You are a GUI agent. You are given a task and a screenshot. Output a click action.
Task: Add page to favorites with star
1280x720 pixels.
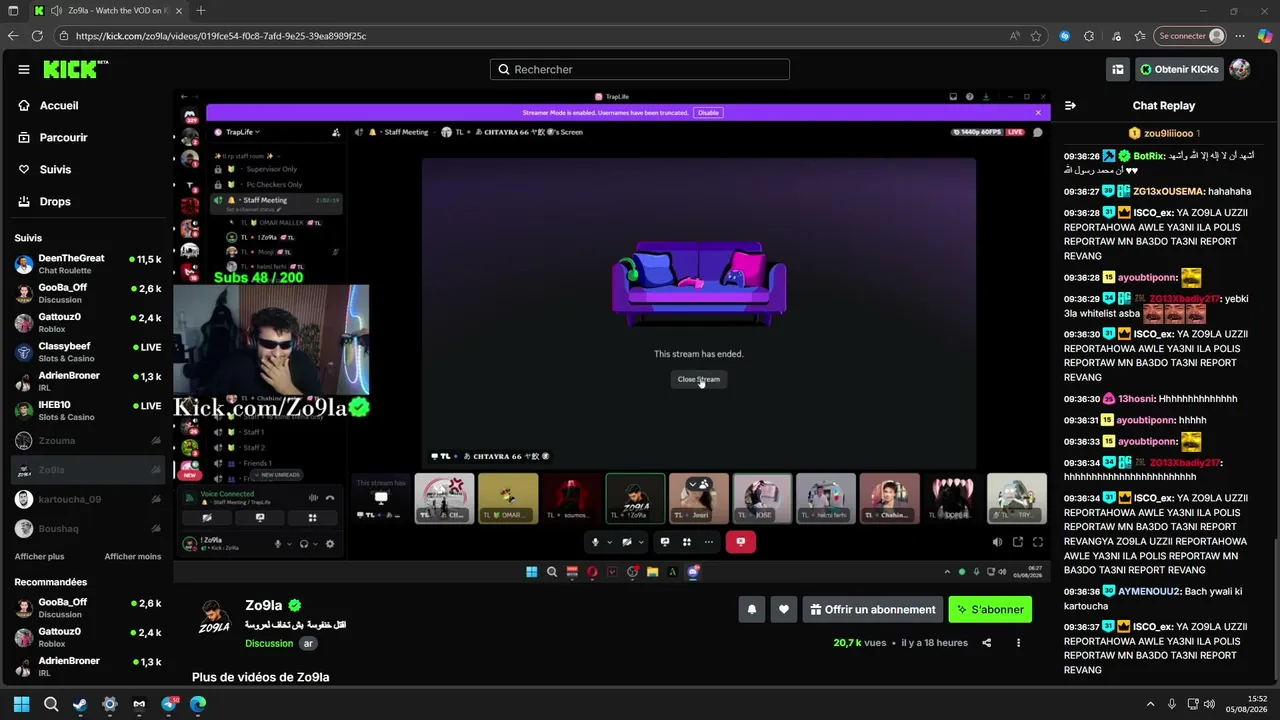click(x=1036, y=36)
